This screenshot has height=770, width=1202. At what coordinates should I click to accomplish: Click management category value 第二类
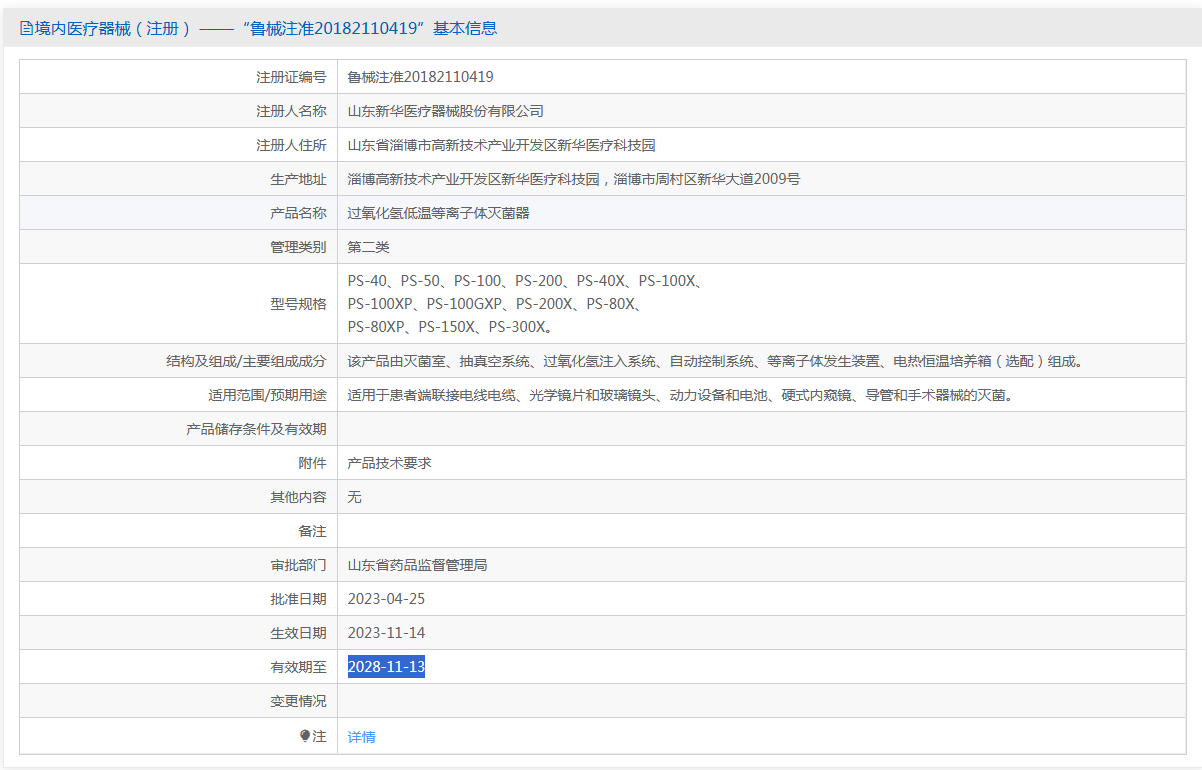coord(369,247)
